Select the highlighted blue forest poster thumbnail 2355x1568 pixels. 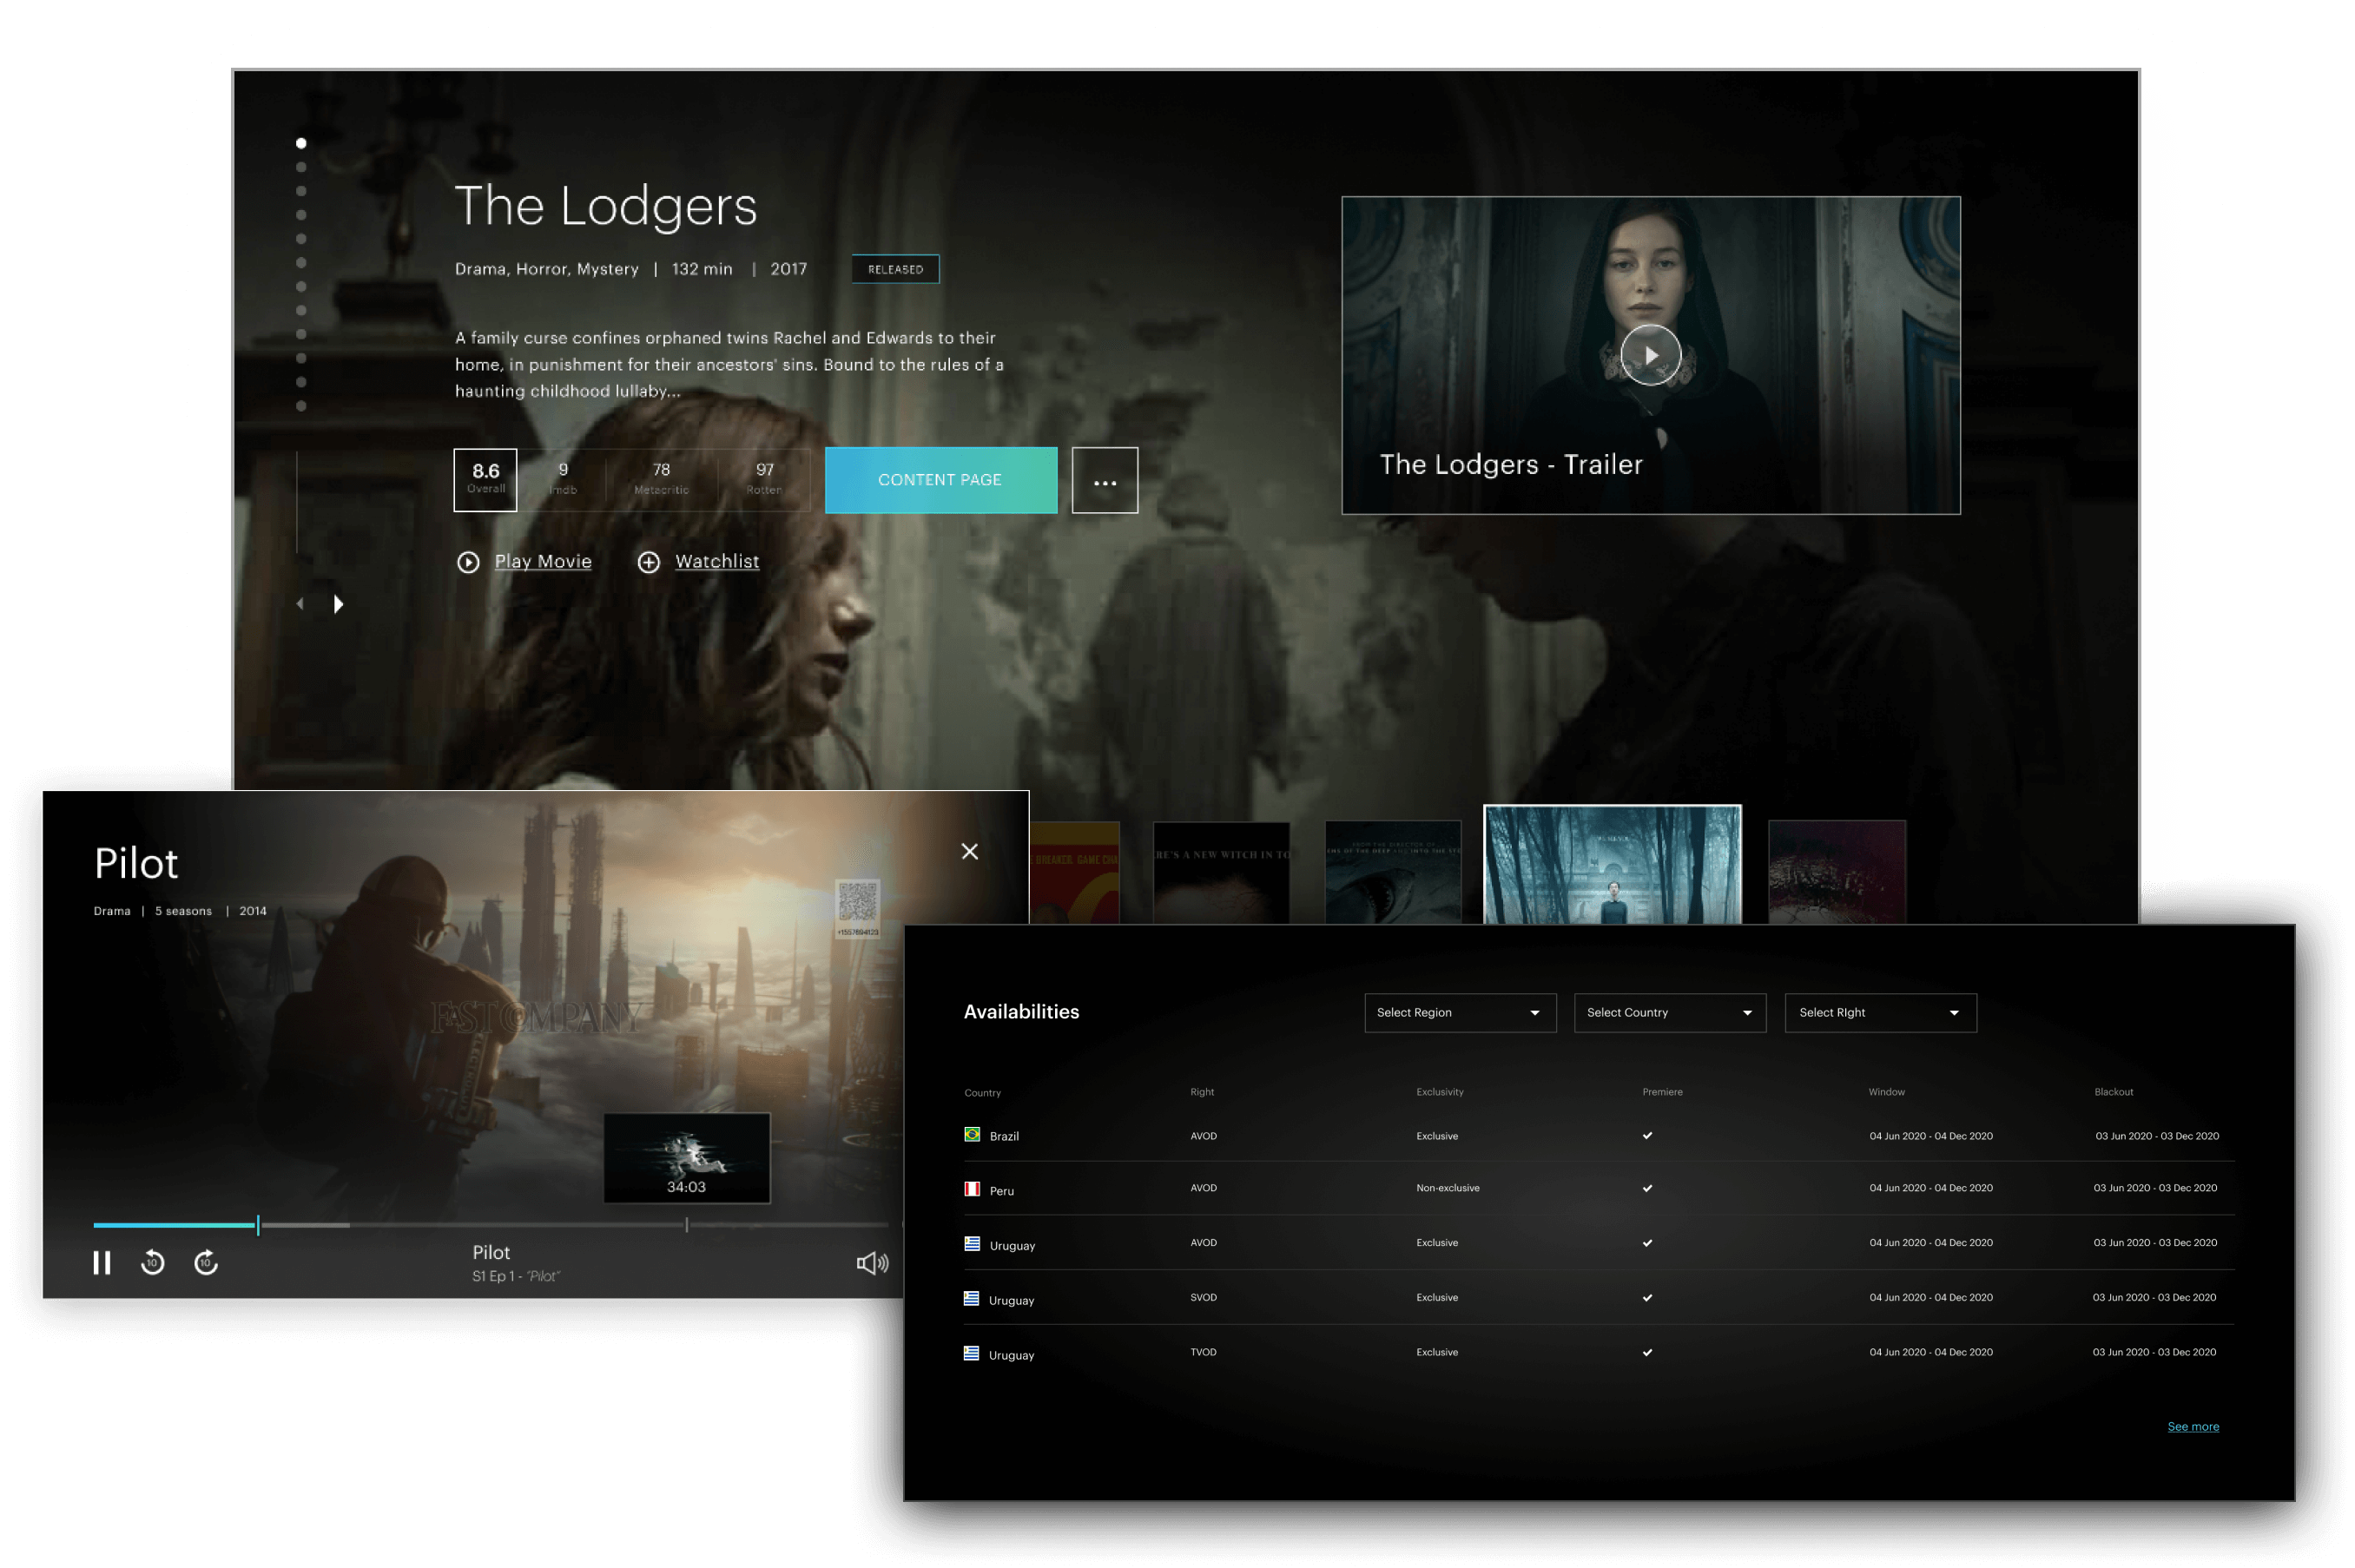click(x=1612, y=865)
